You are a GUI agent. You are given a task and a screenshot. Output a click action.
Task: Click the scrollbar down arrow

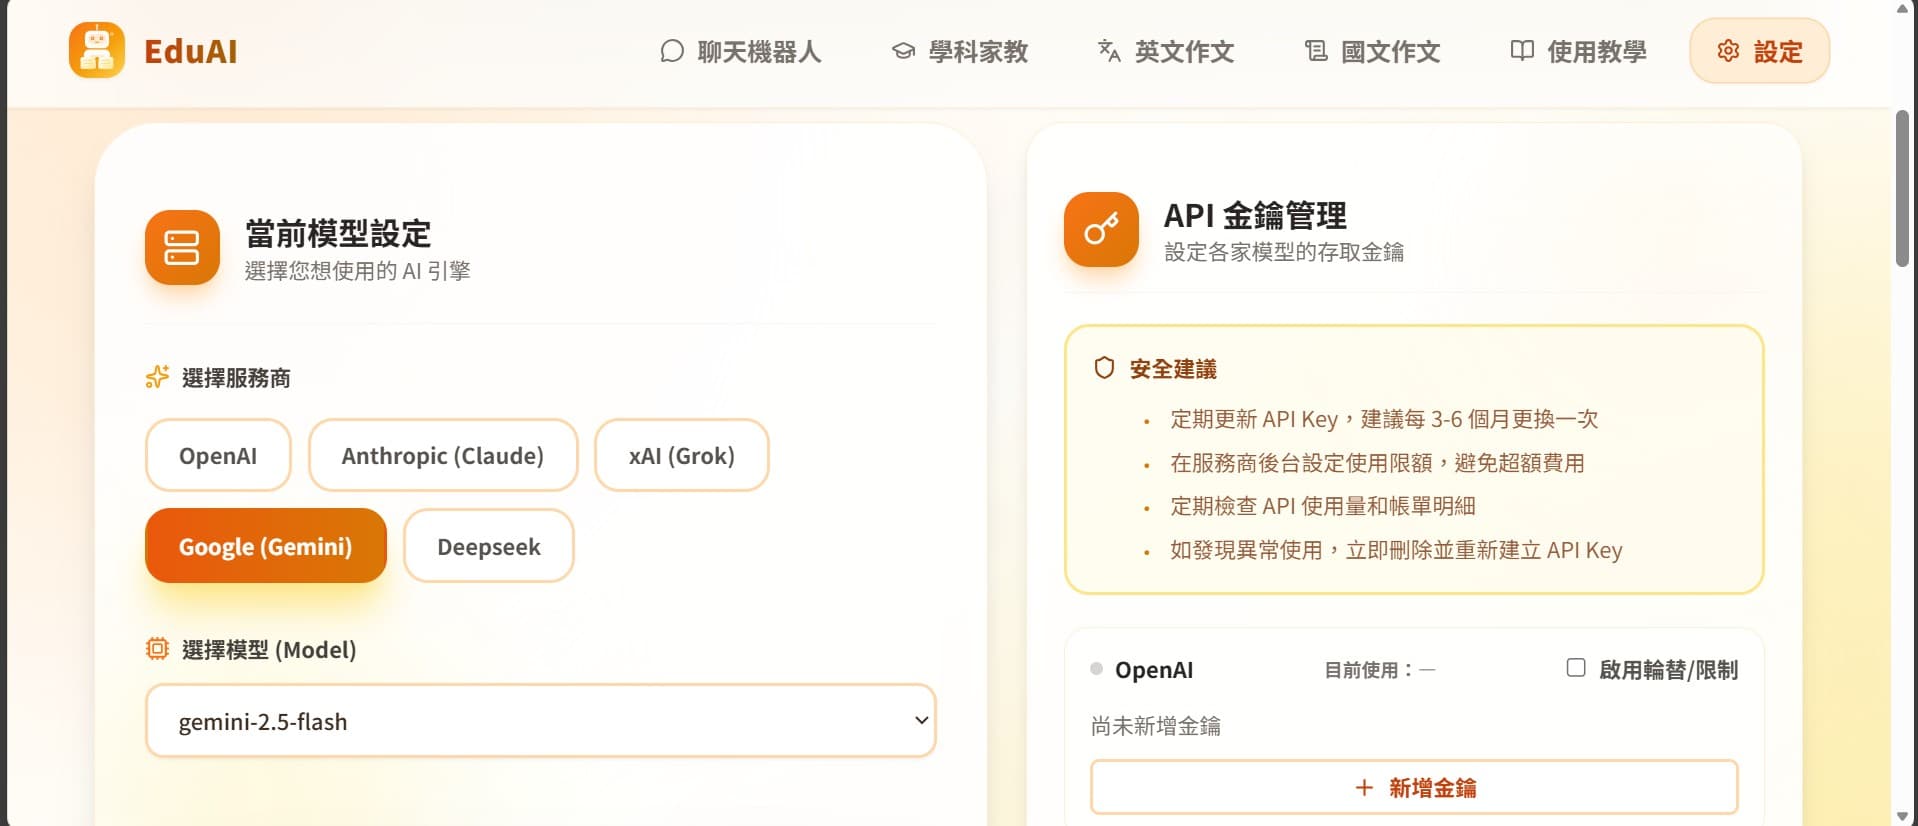click(1902, 817)
